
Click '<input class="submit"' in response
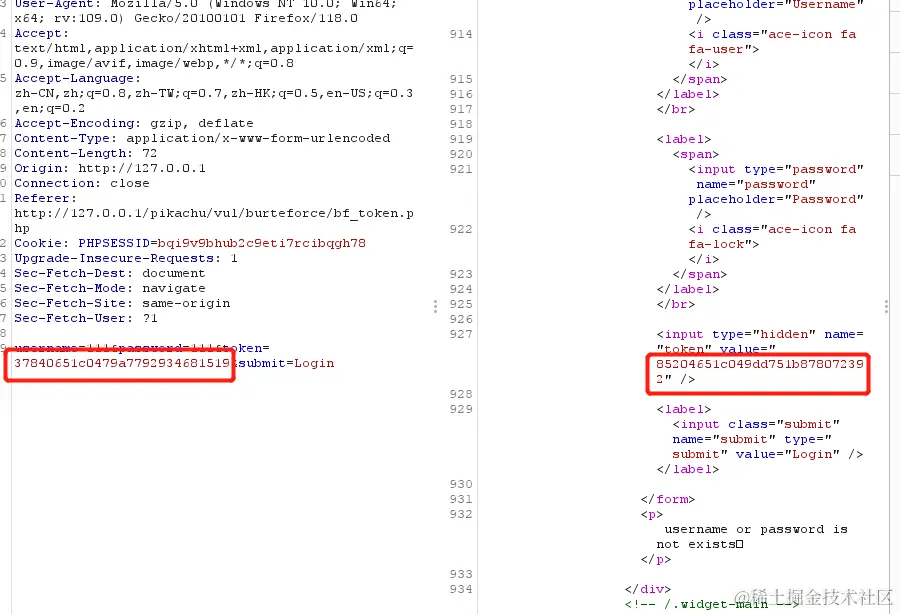click(756, 423)
